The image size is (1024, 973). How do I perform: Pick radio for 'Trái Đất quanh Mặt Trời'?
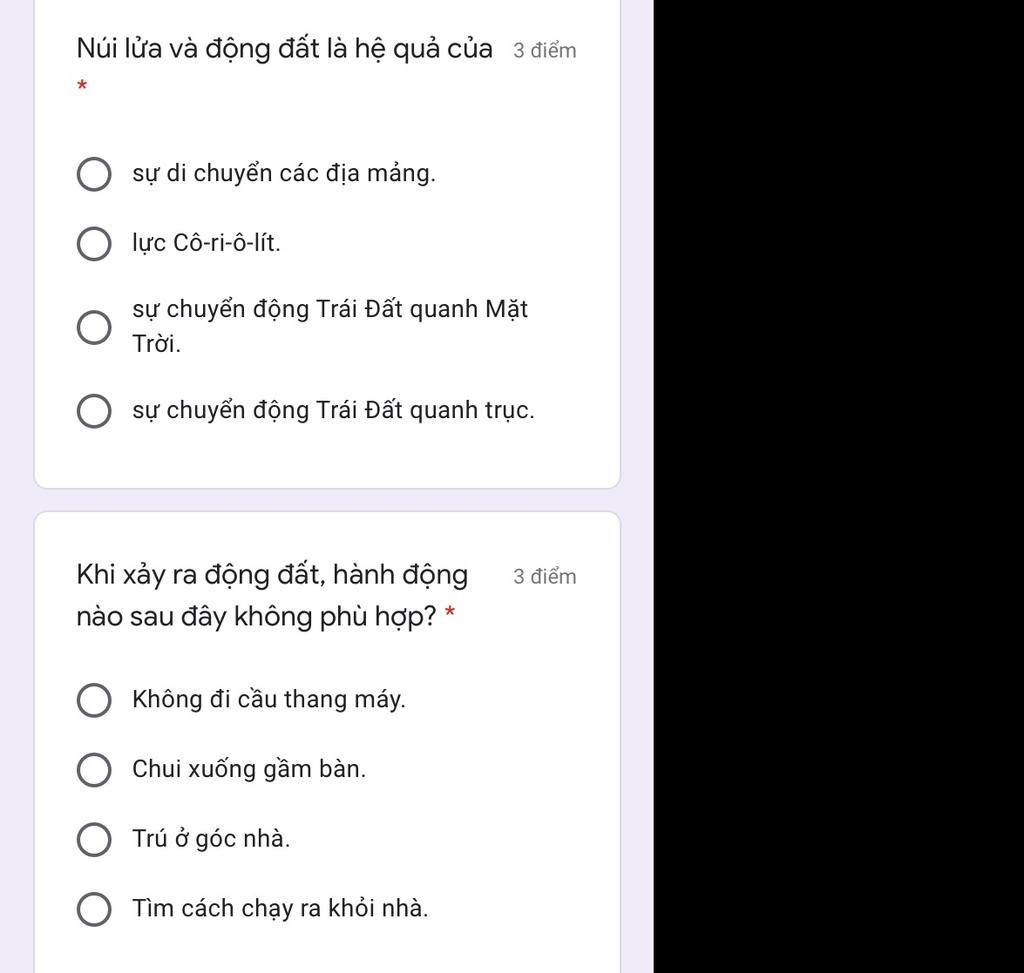94,327
